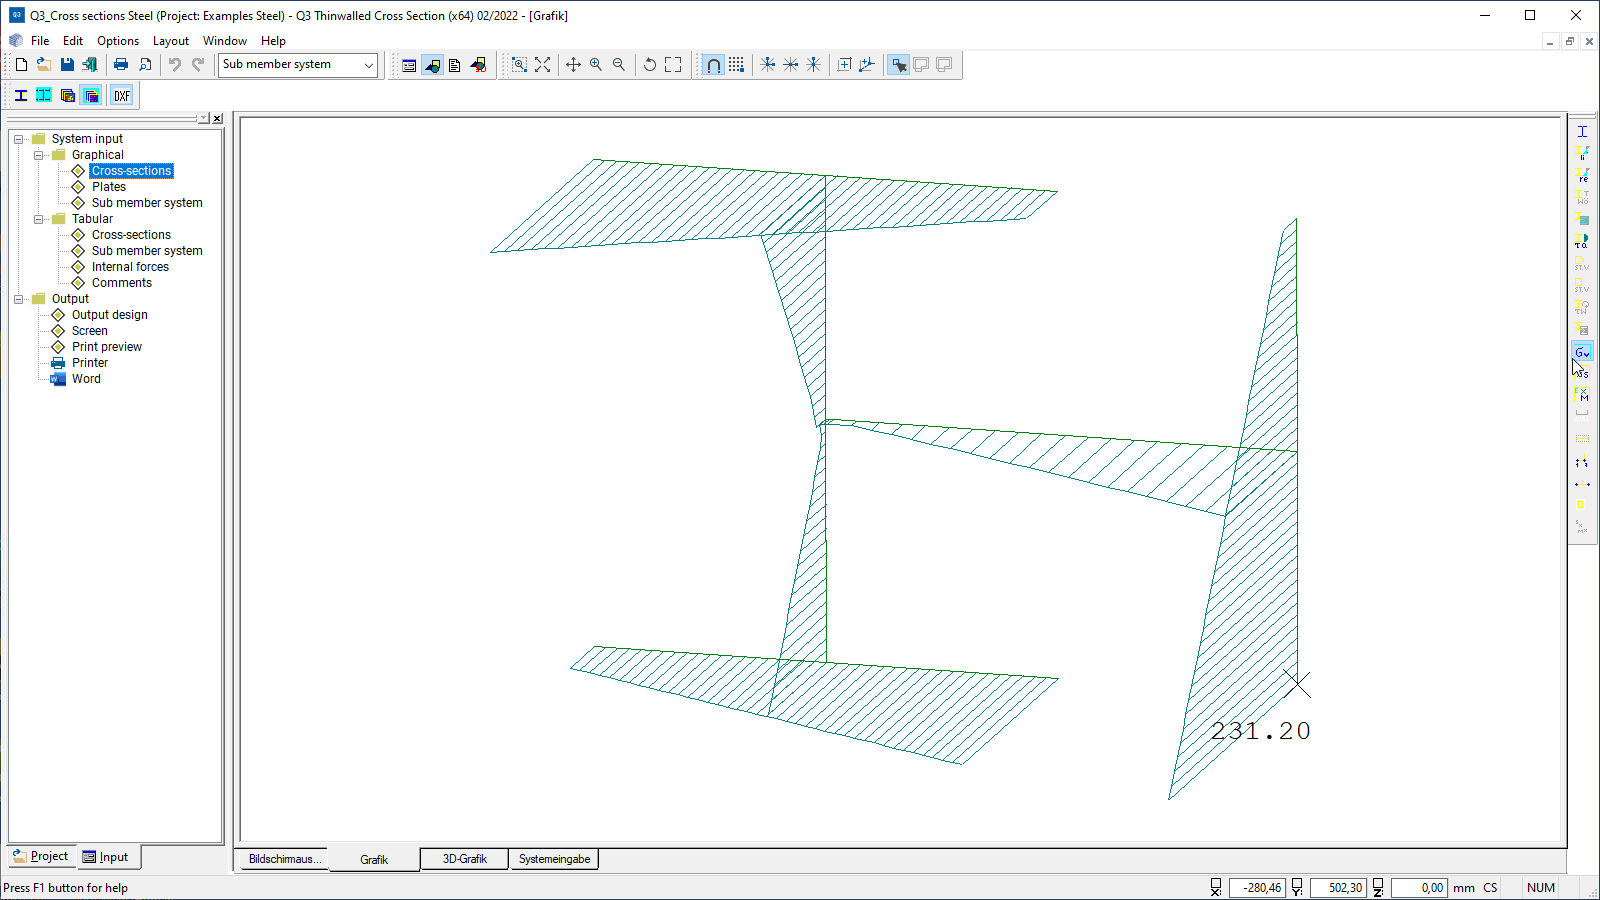Open print preview magnifier page icon
This screenshot has width=1600, height=900.
145,65
